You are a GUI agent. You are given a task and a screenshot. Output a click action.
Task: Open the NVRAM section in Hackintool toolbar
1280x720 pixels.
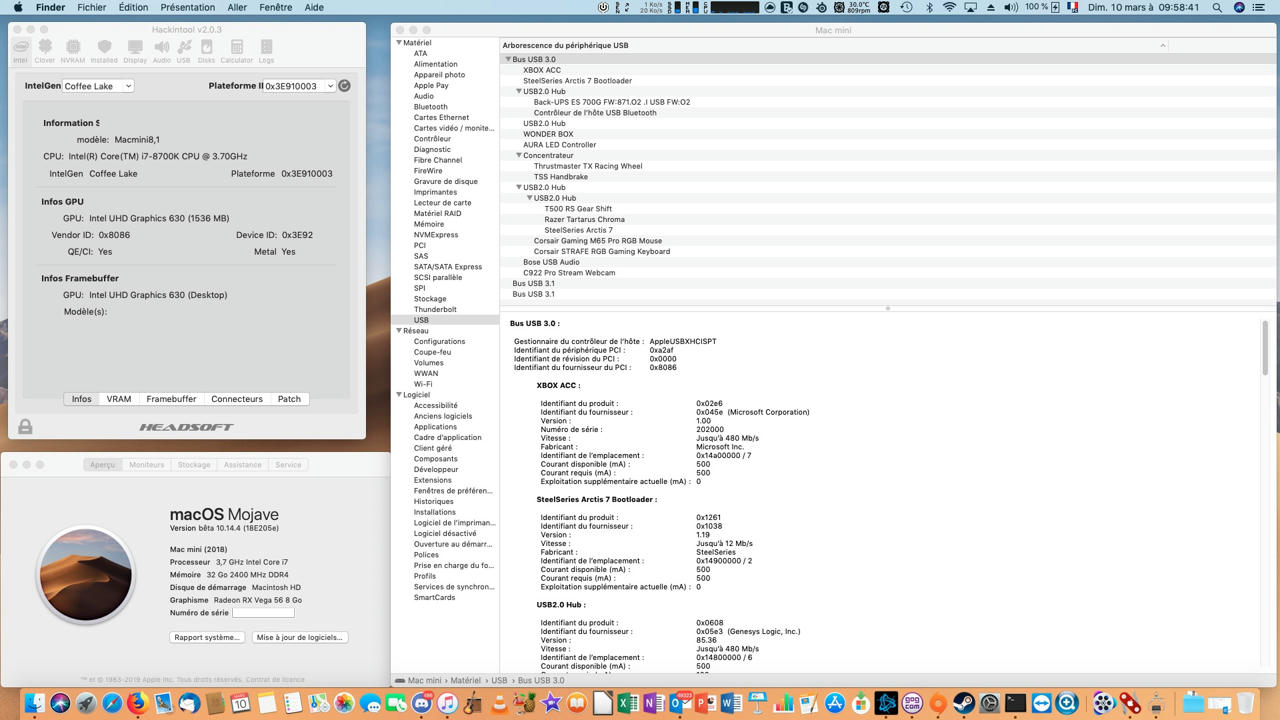(x=73, y=51)
